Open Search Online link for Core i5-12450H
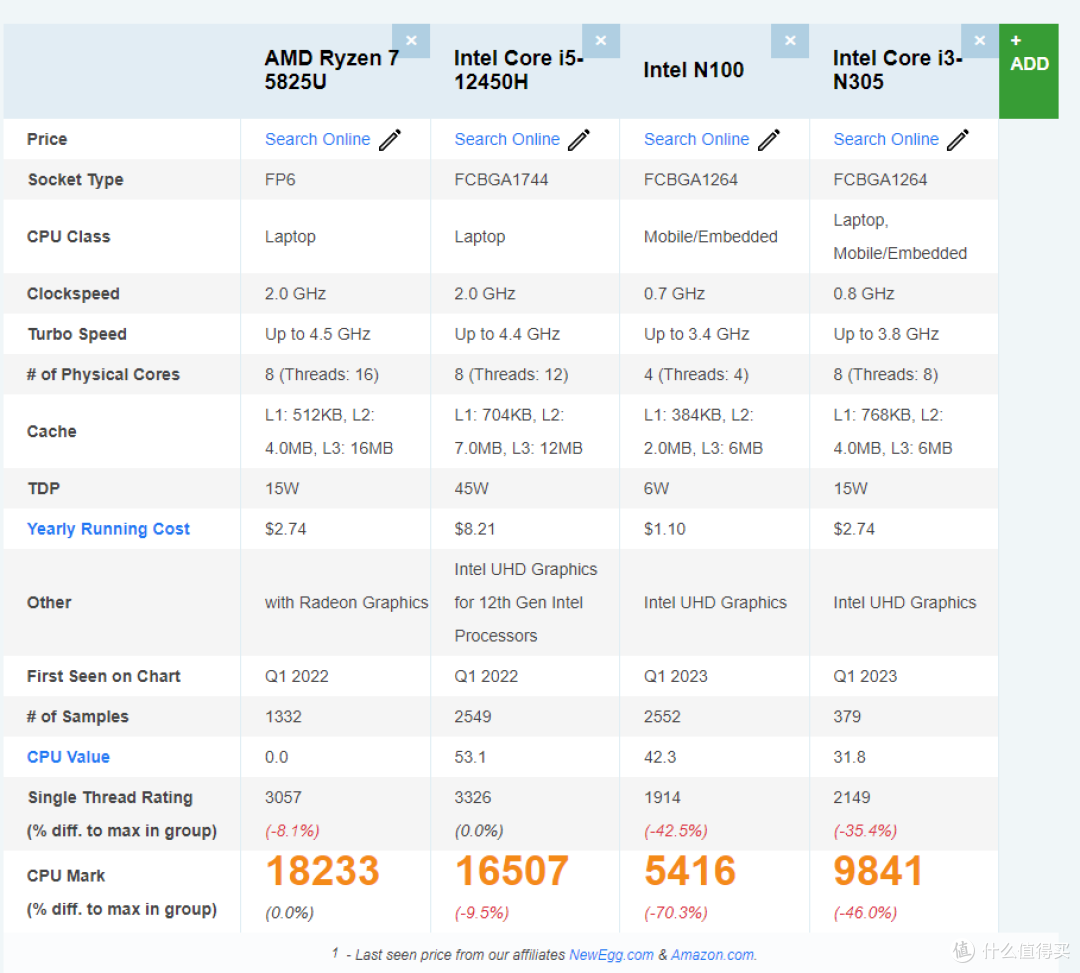 coord(507,139)
